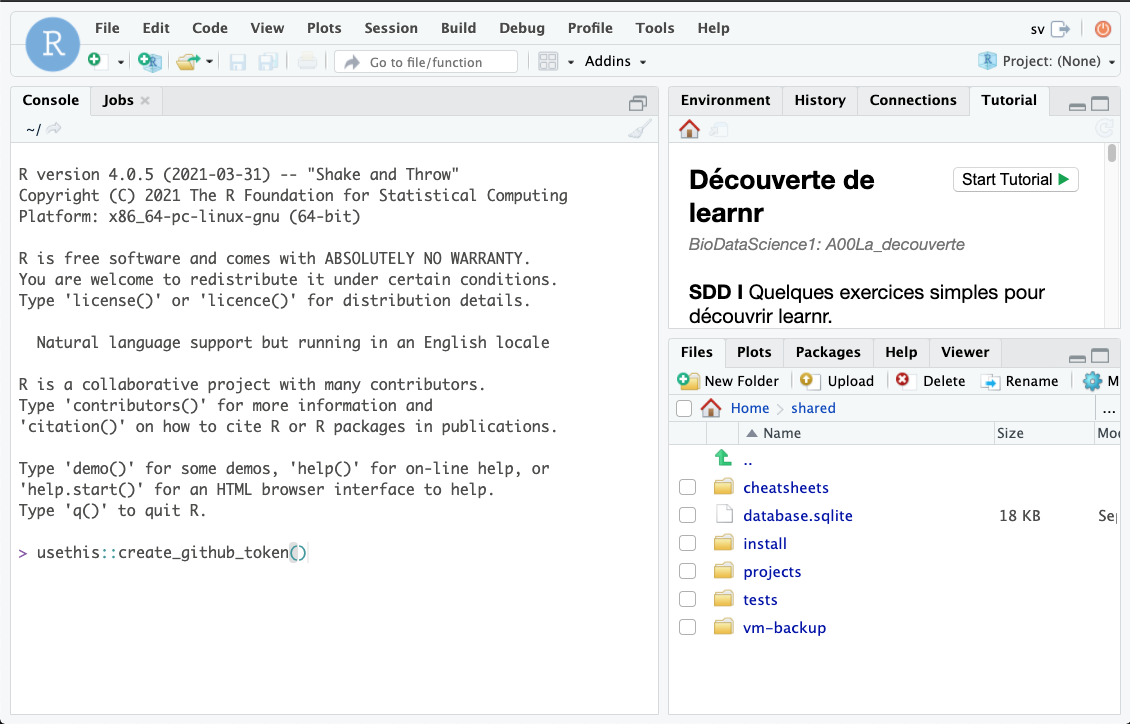Open the Project: (None) dropdown
Screen dimensions: 1130x724
[1046, 61]
